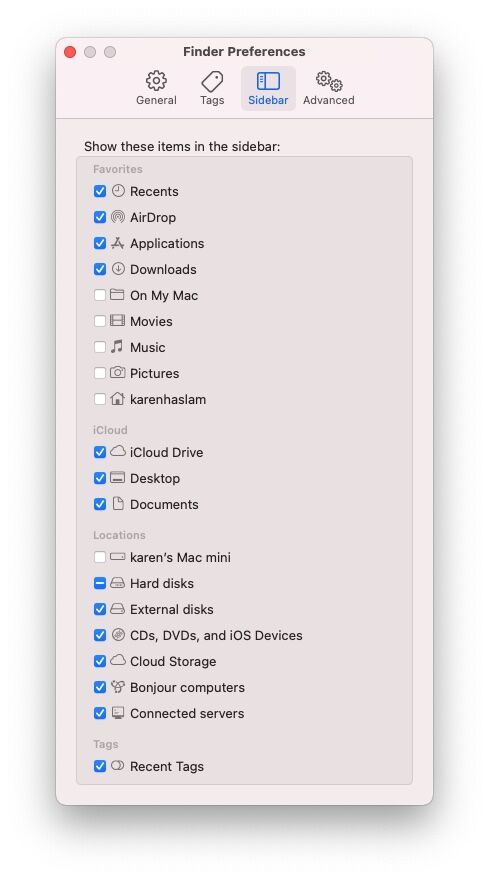Click the karenhaslam home icon

click(117, 399)
